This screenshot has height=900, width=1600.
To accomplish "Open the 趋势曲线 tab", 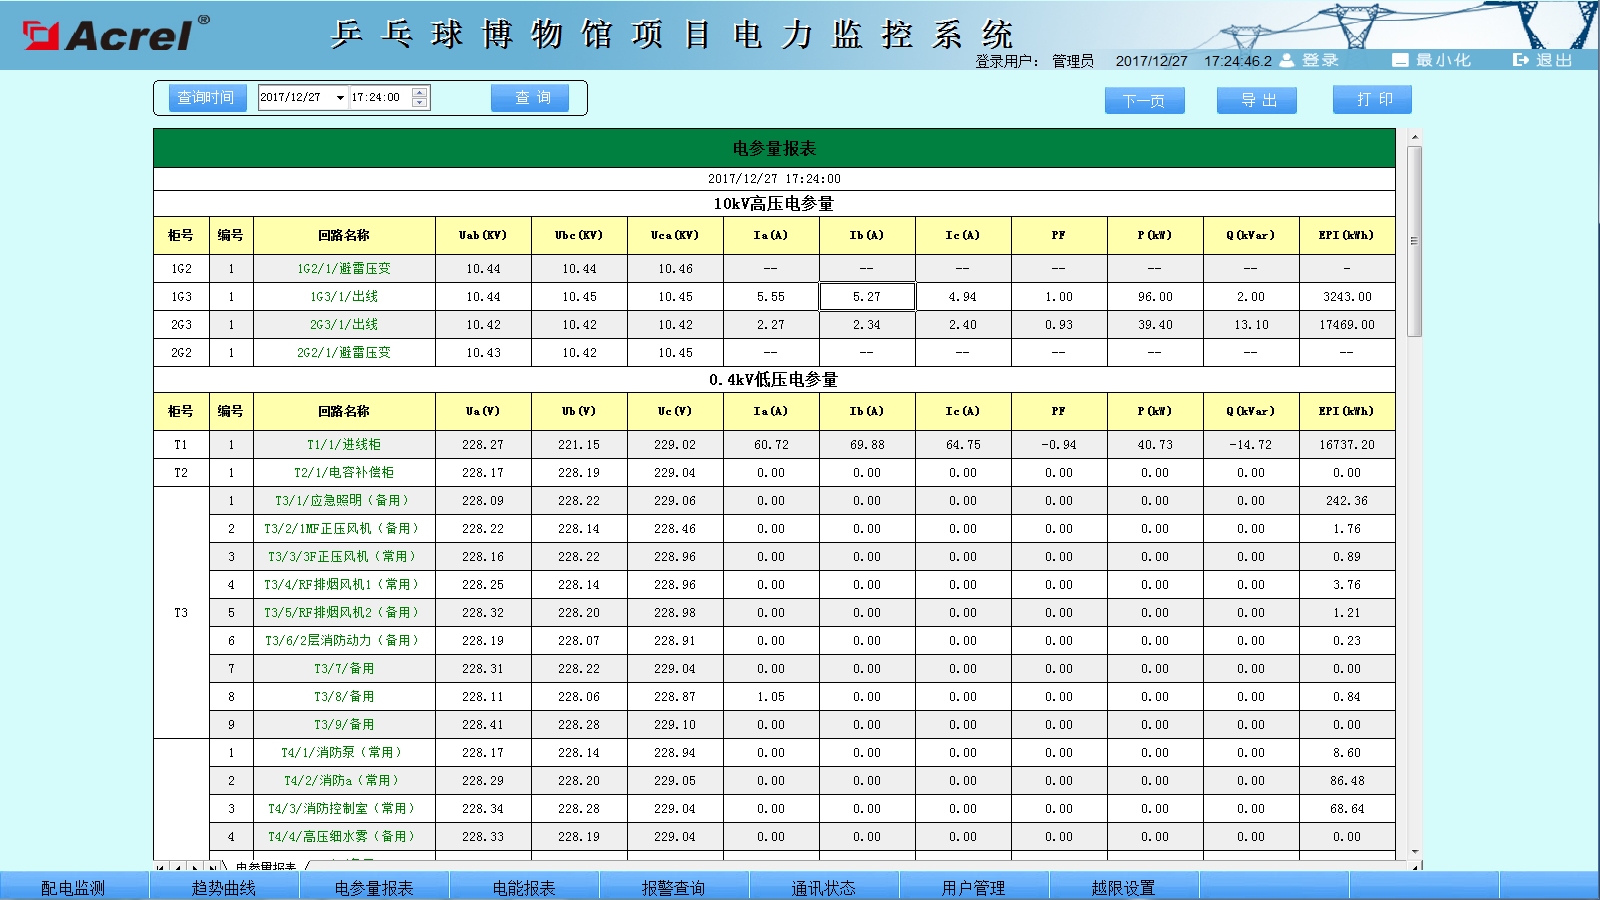I will coord(224,886).
